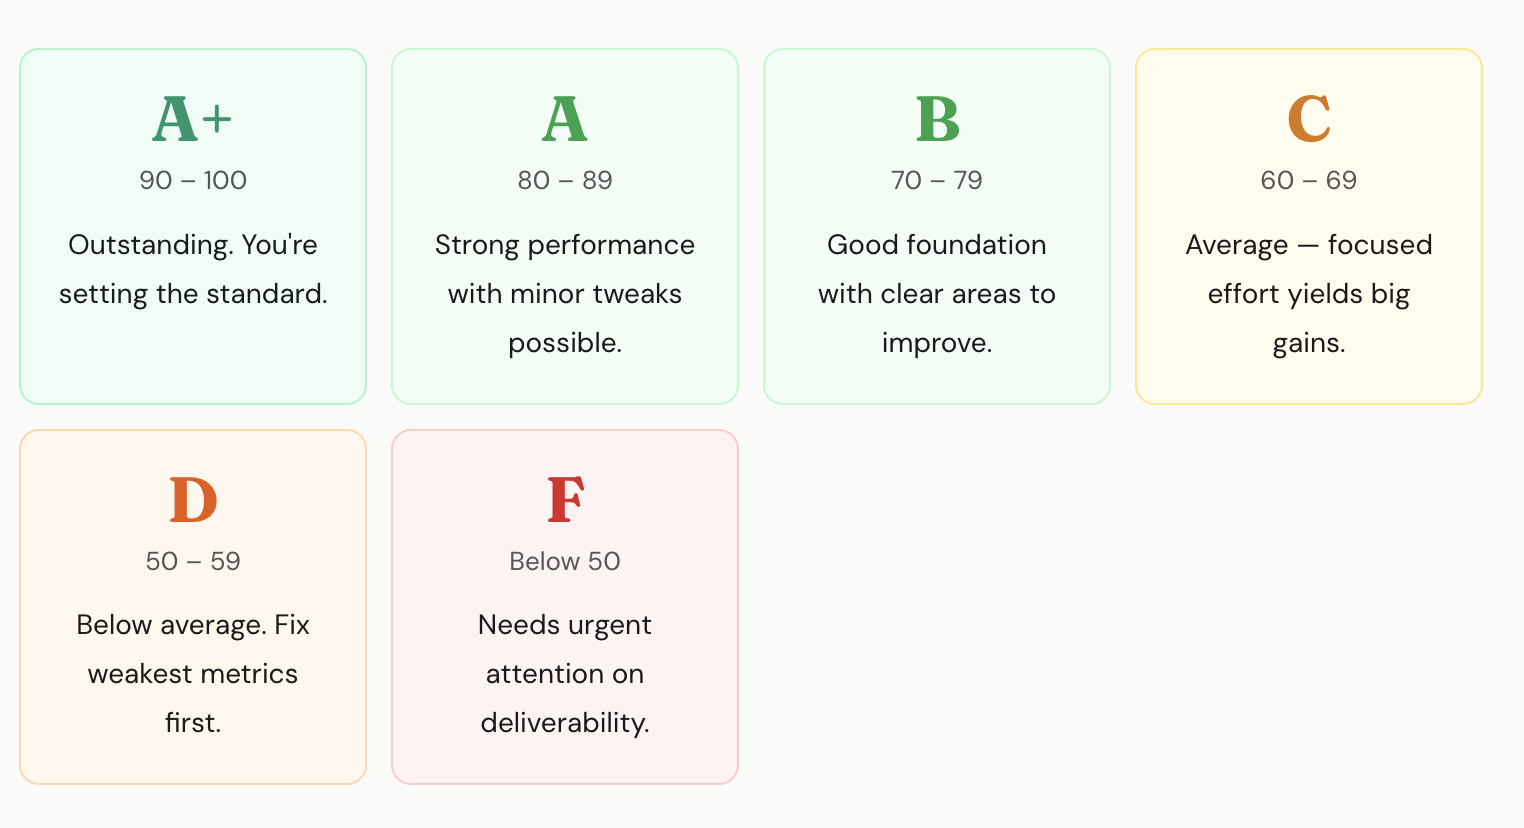This screenshot has height=828, width=1524.
Task: Click the A+ grade letter
Action: pyautogui.click(x=192, y=120)
